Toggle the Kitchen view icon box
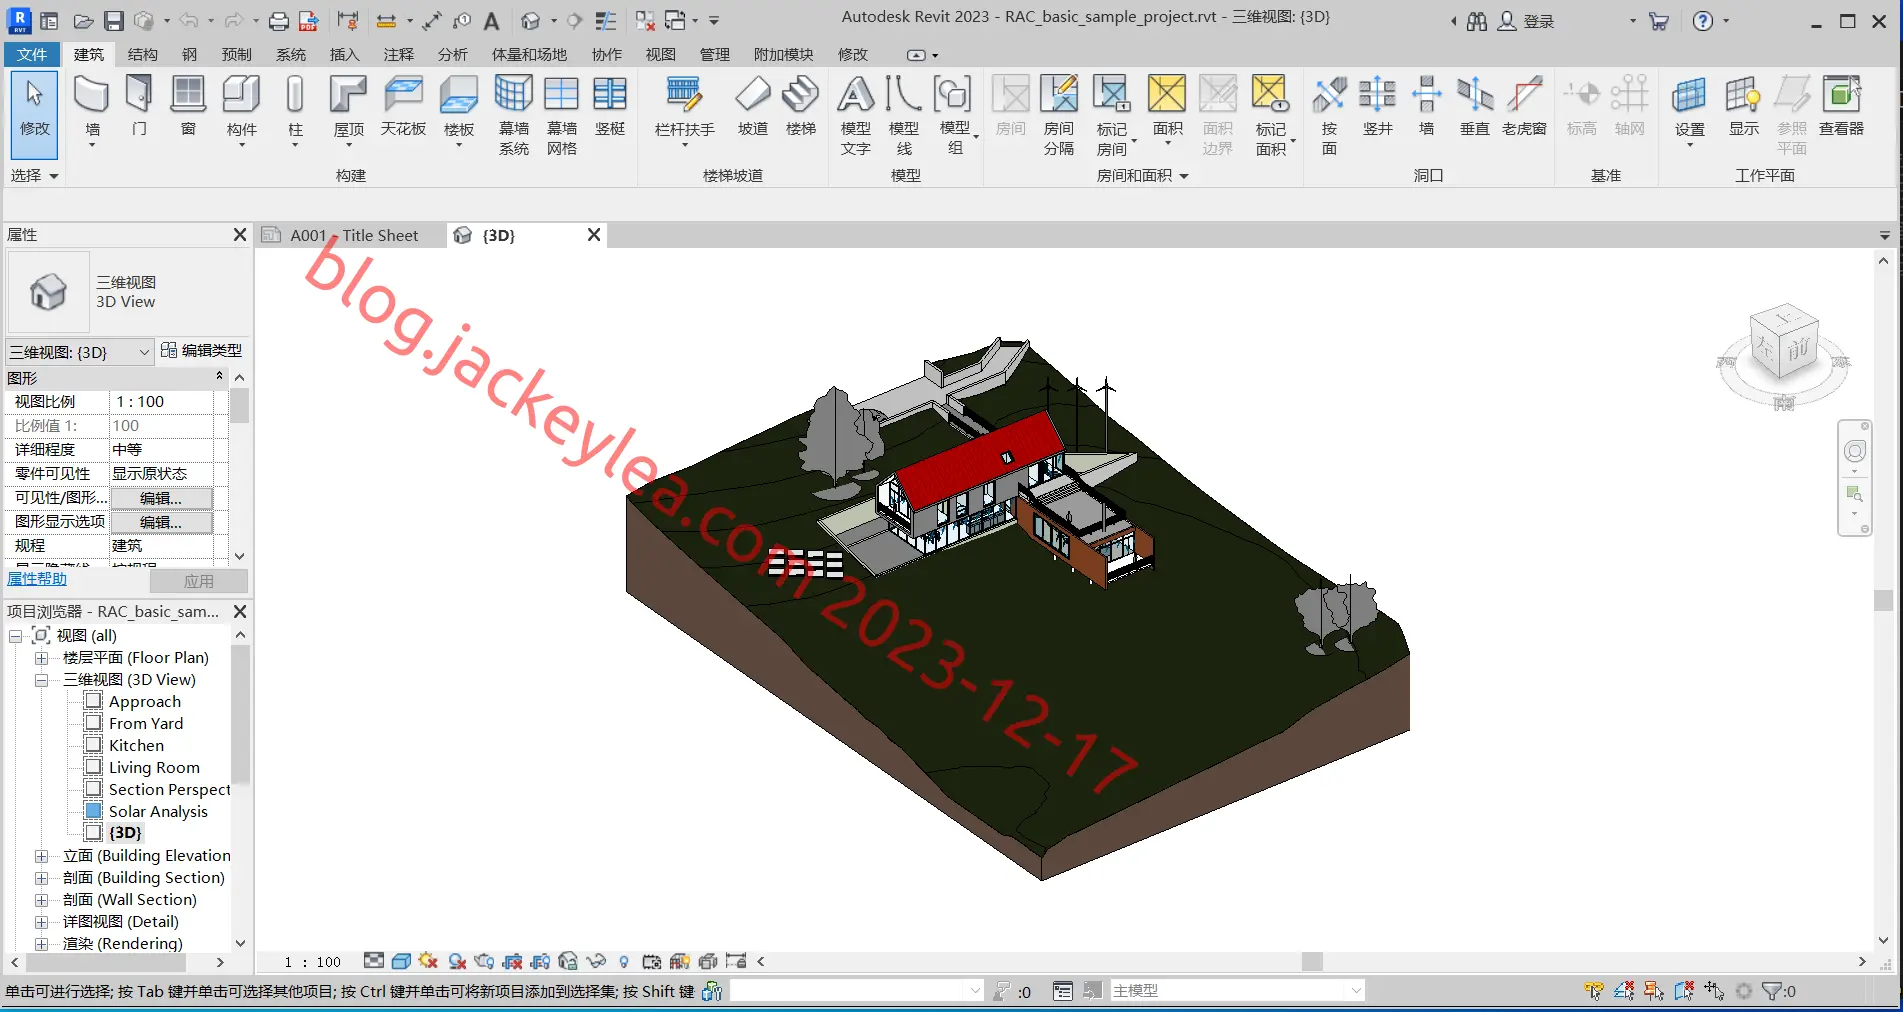 93,745
